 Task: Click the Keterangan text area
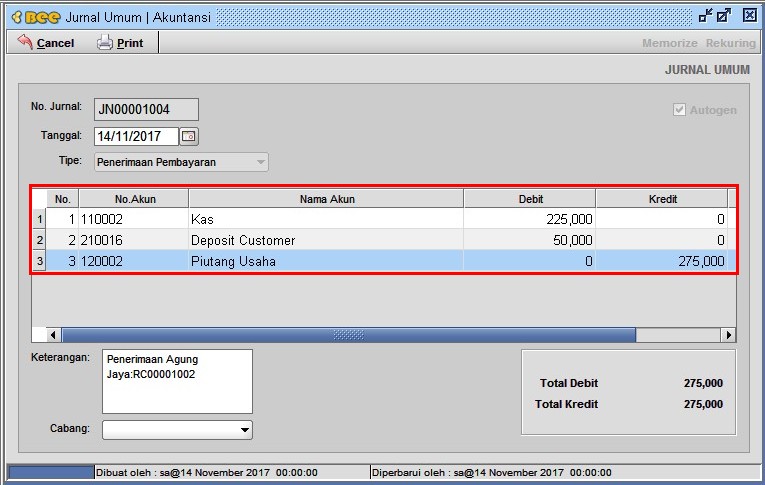click(x=177, y=381)
